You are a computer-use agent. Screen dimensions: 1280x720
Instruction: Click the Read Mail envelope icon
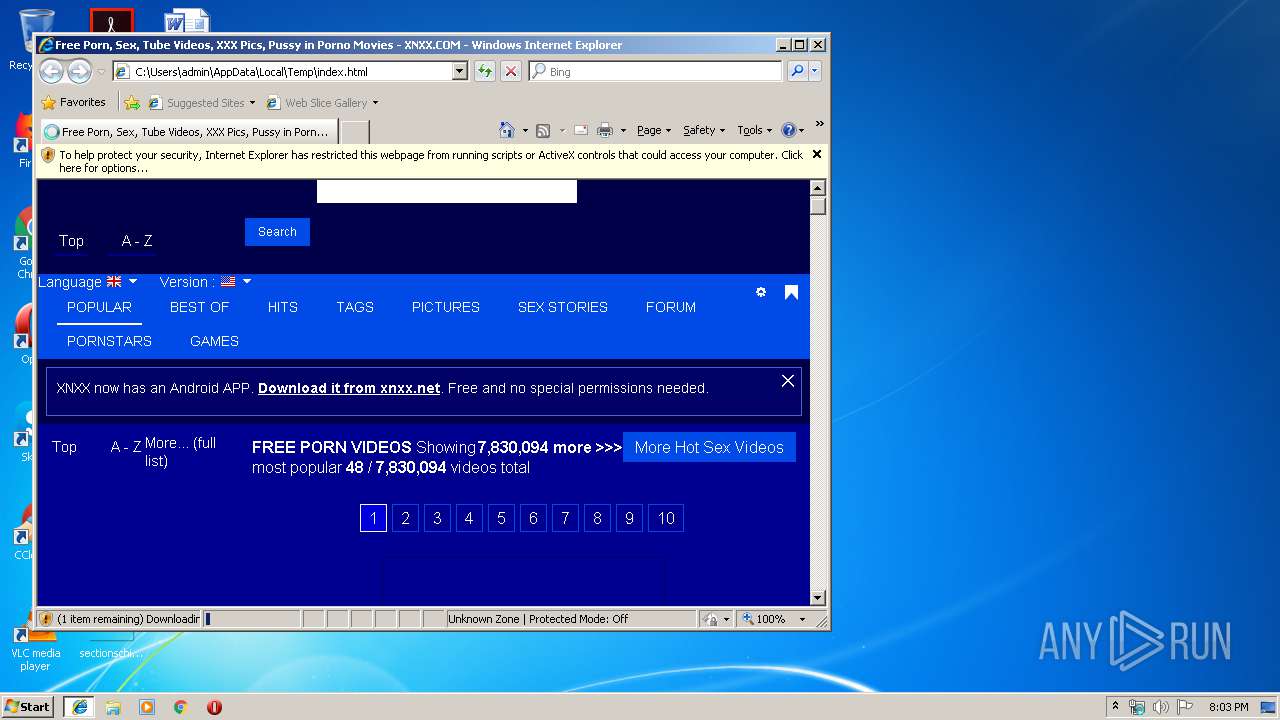pos(580,130)
